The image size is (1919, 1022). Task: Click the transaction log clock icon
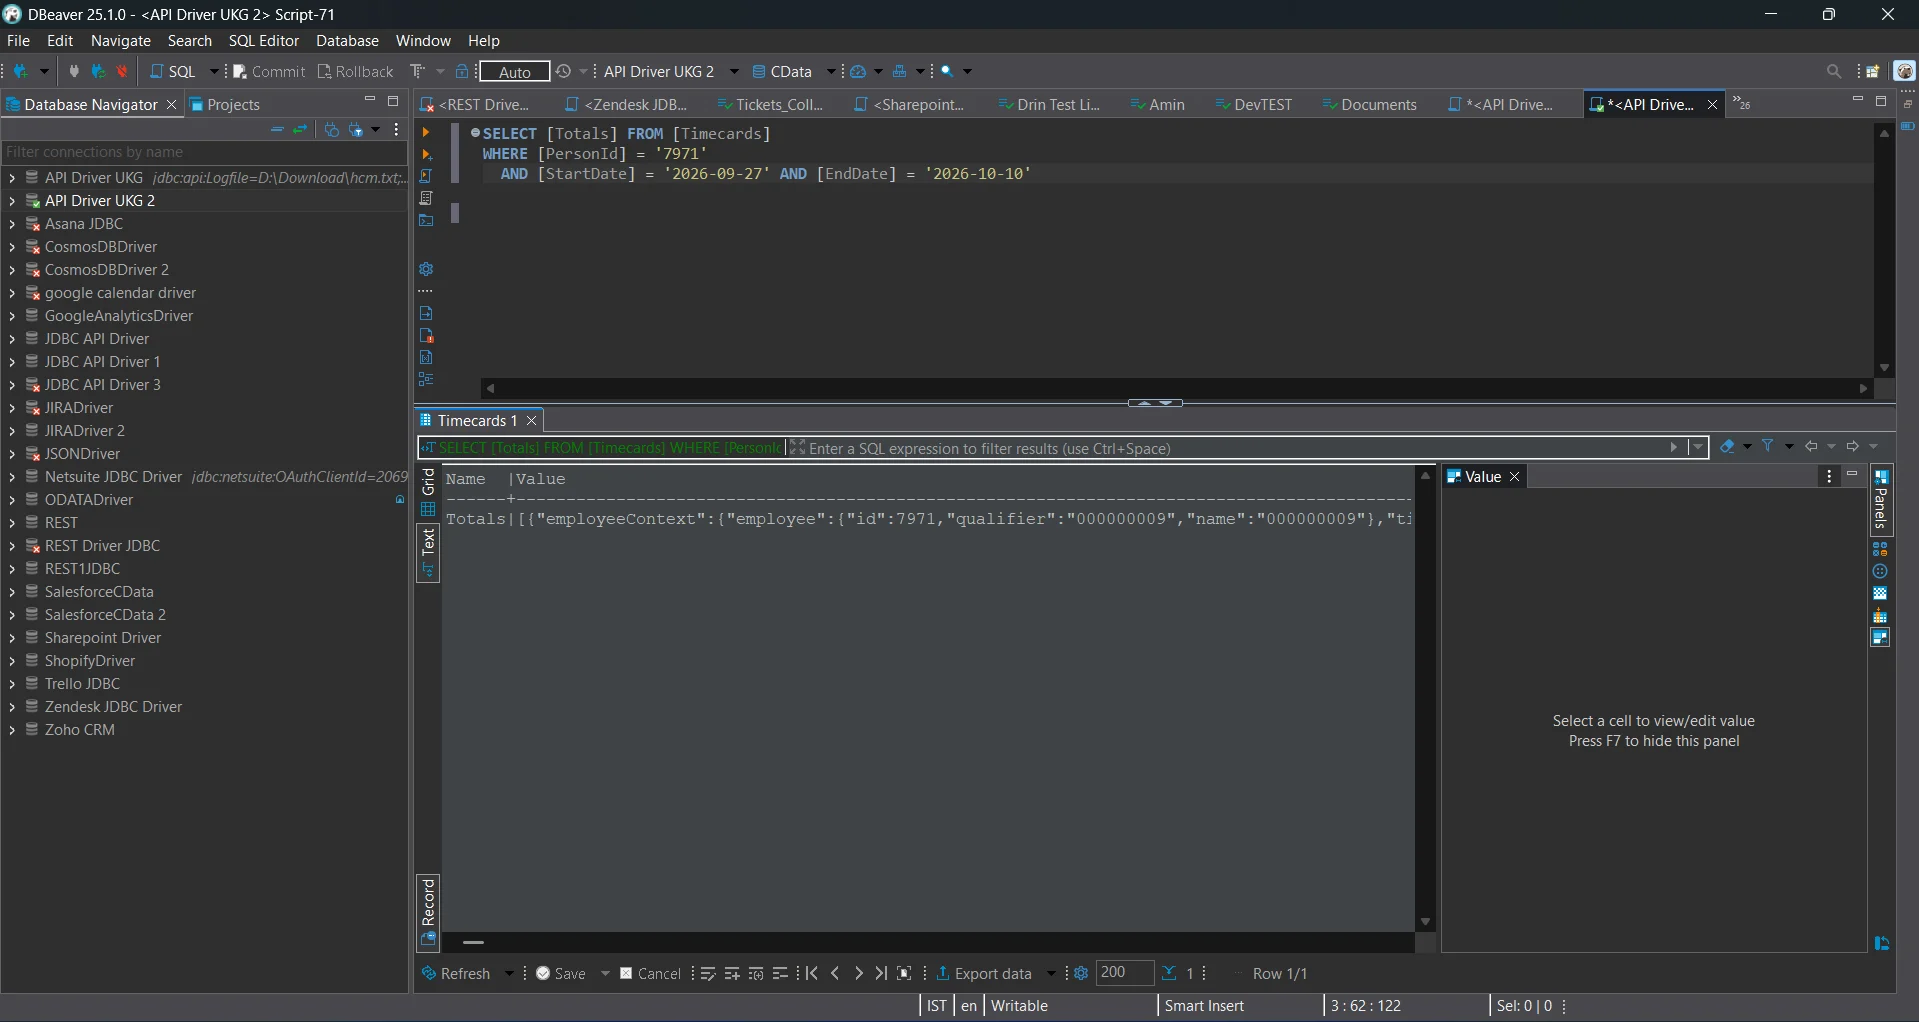[x=564, y=71]
